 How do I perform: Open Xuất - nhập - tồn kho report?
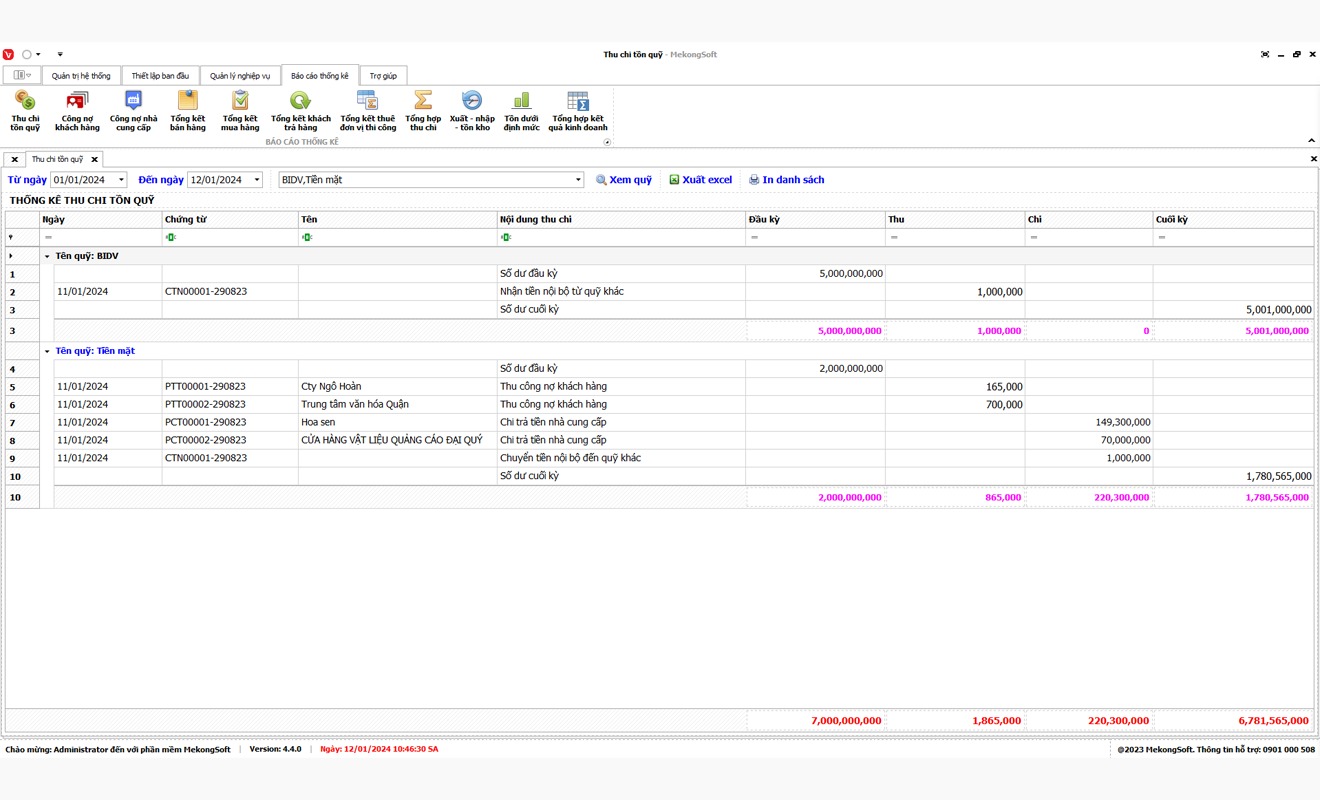(x=472, y=110)
